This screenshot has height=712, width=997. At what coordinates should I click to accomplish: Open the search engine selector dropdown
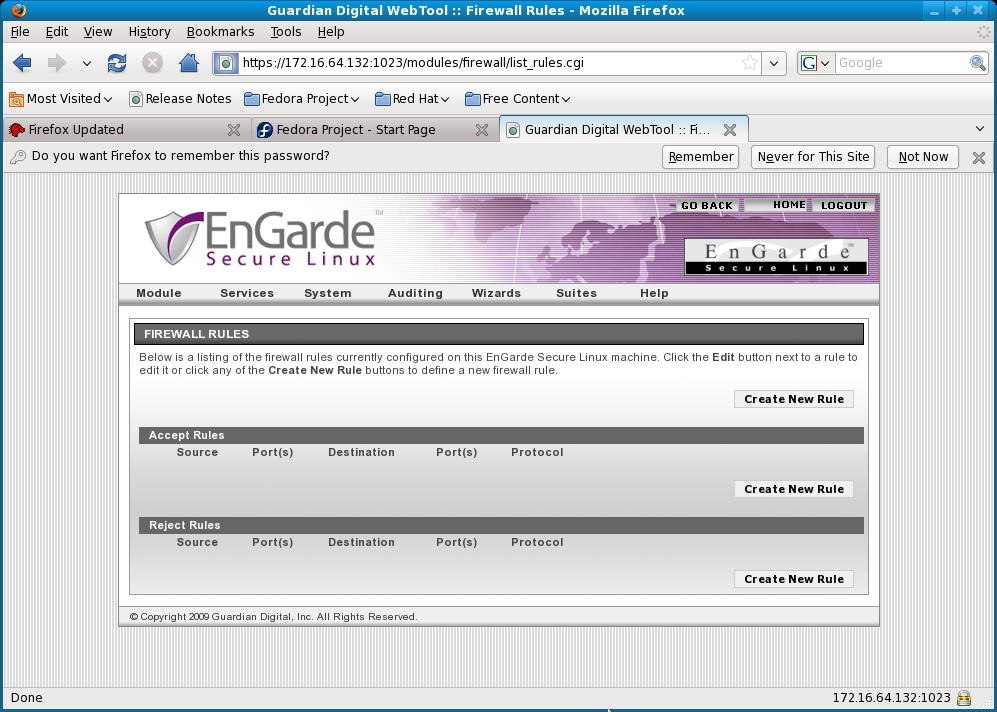click(x=816, y=63)
